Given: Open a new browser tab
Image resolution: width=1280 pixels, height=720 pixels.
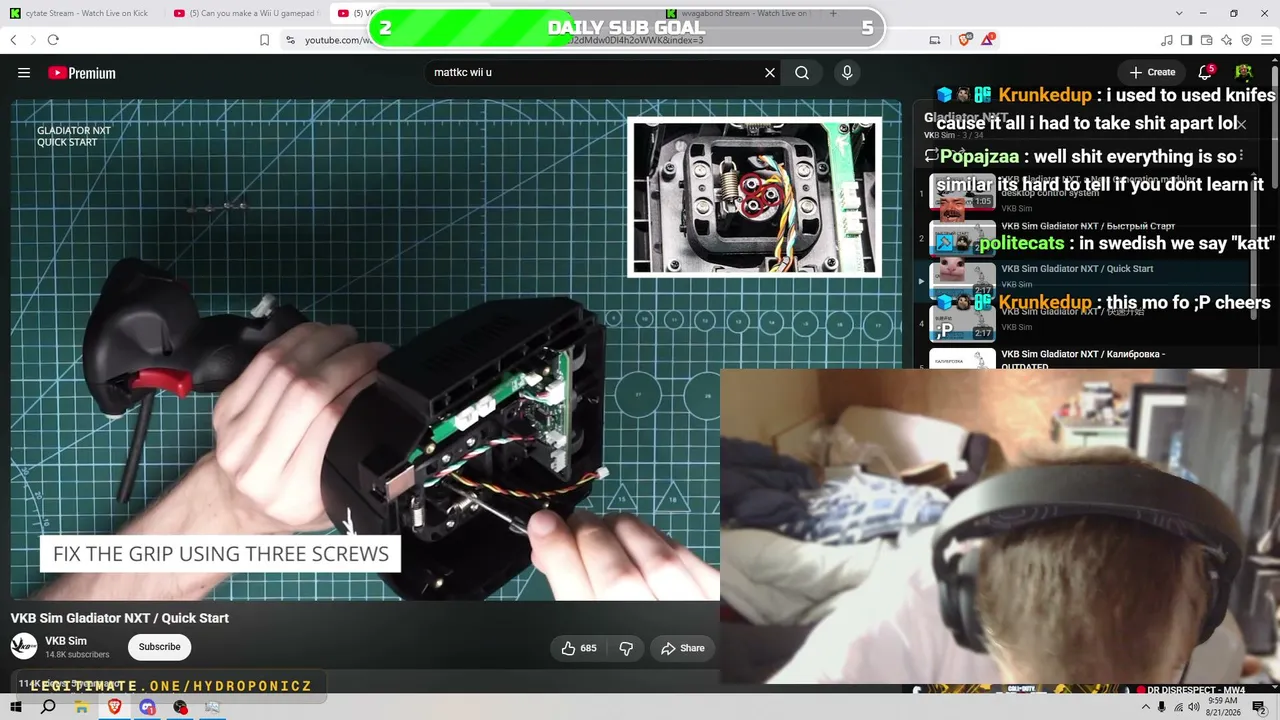Looking at the screenshot, I should (x=833, y=14).
